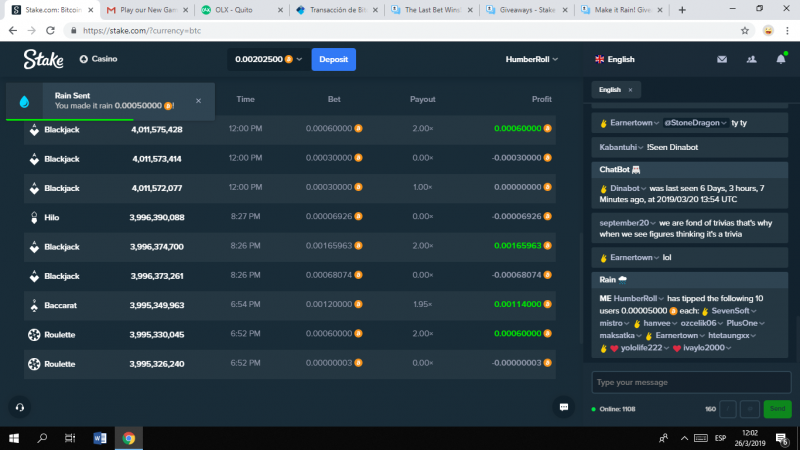Screen dimensions: 800x450
Task: Close the English chat room tag
Action: coord(630,90)
